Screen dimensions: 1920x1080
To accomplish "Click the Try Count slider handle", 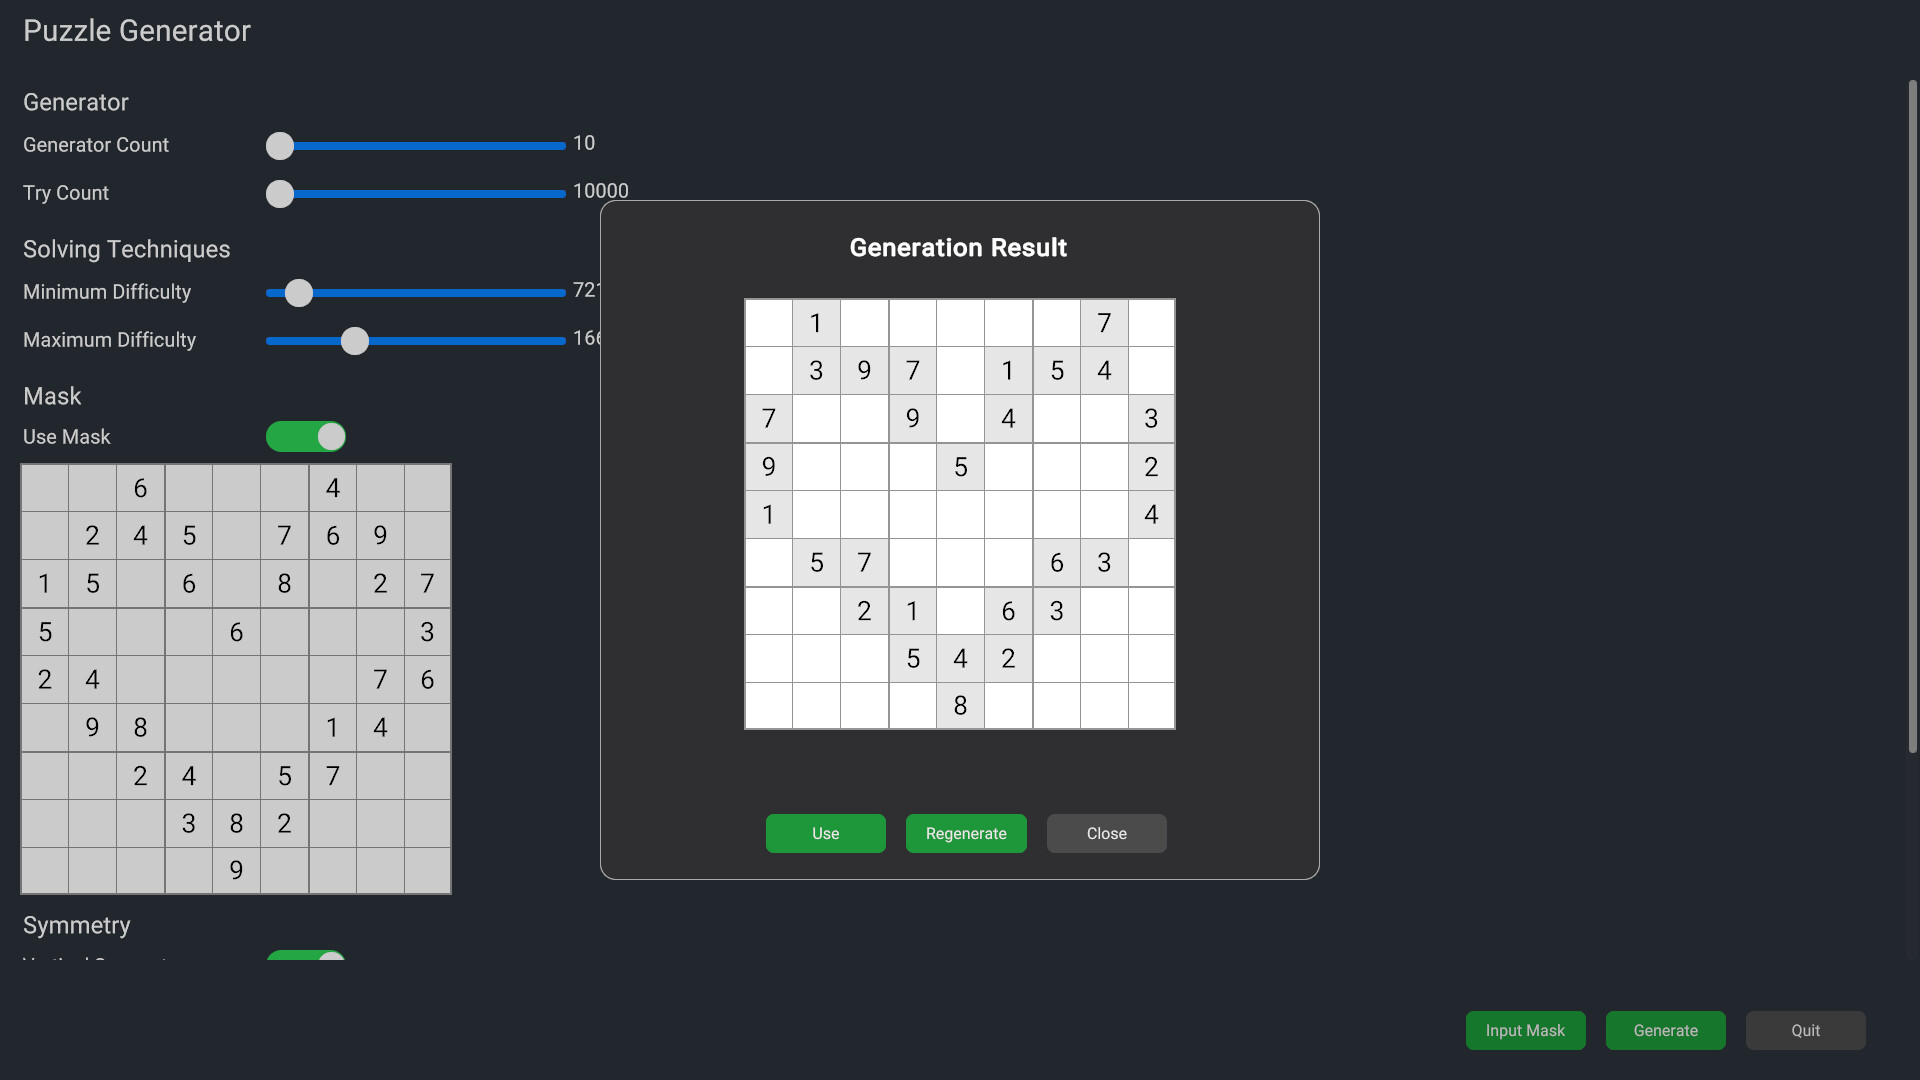I will (280, 194).
